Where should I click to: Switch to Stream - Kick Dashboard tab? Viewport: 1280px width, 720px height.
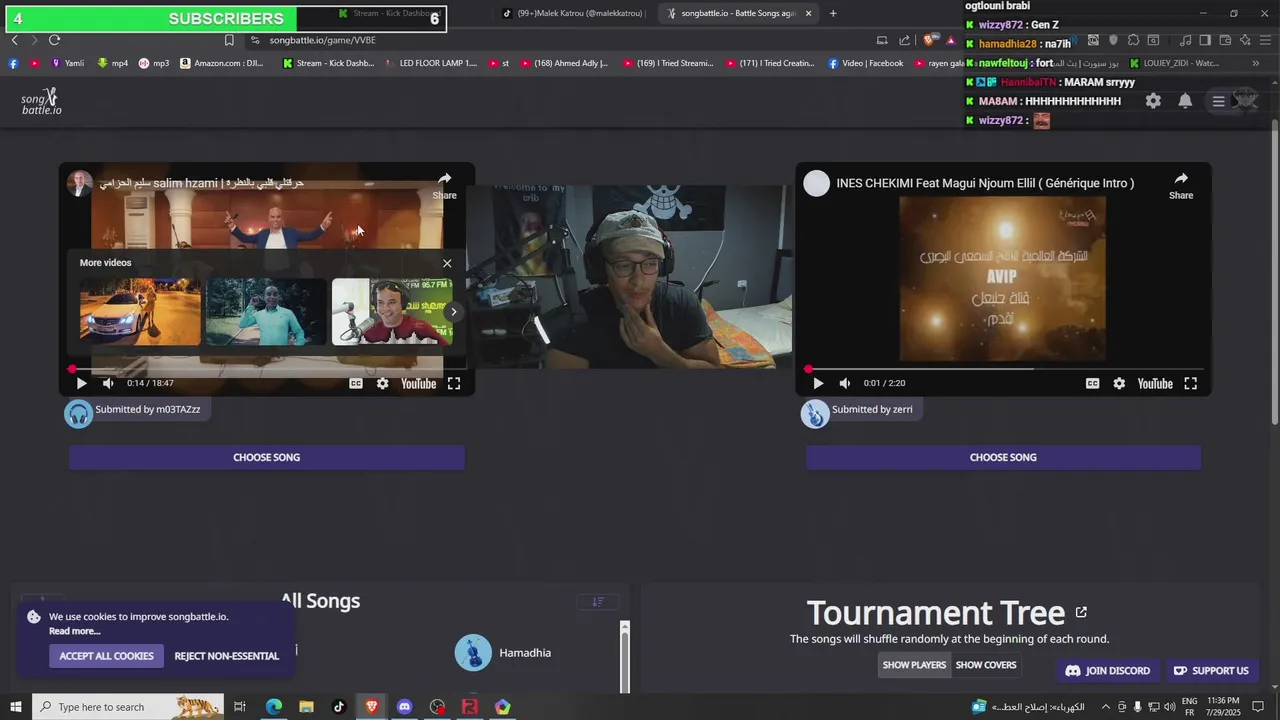(x=388, y=14)
